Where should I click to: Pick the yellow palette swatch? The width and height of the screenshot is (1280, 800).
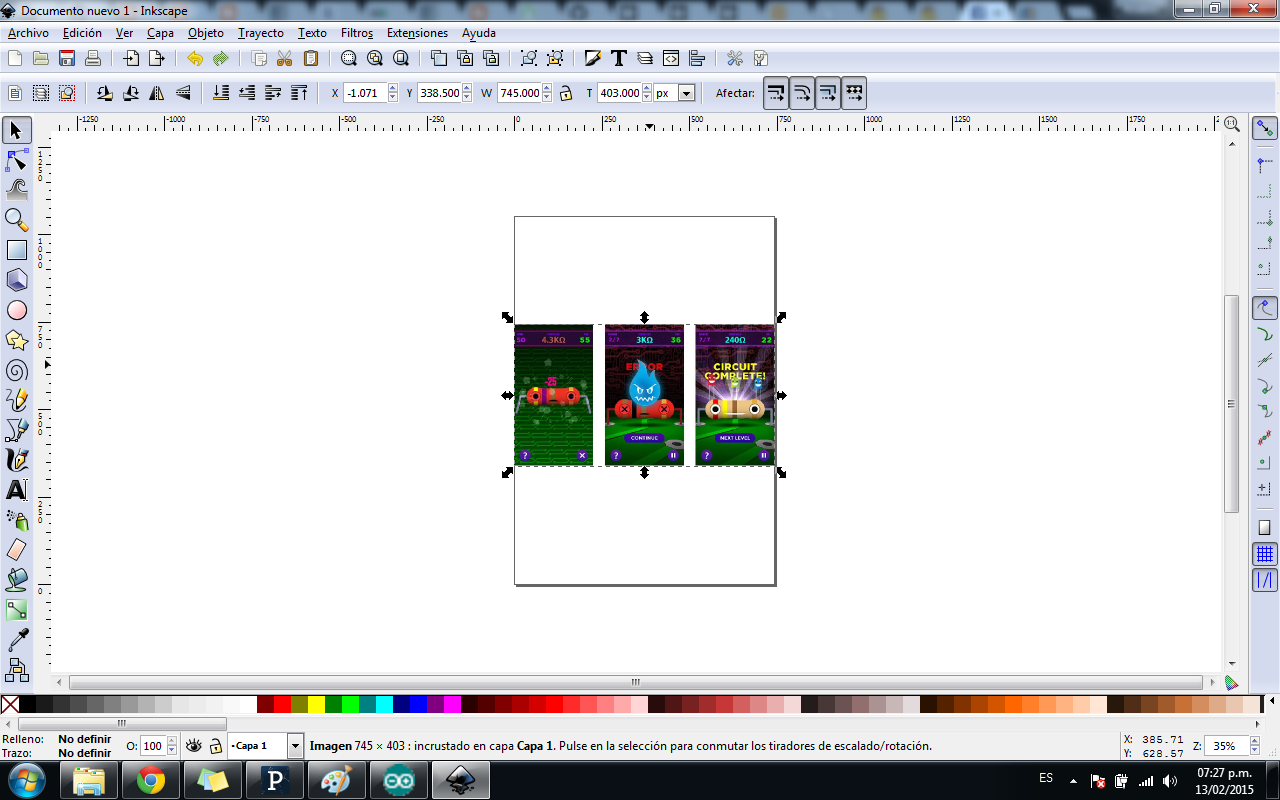point(316,704)
